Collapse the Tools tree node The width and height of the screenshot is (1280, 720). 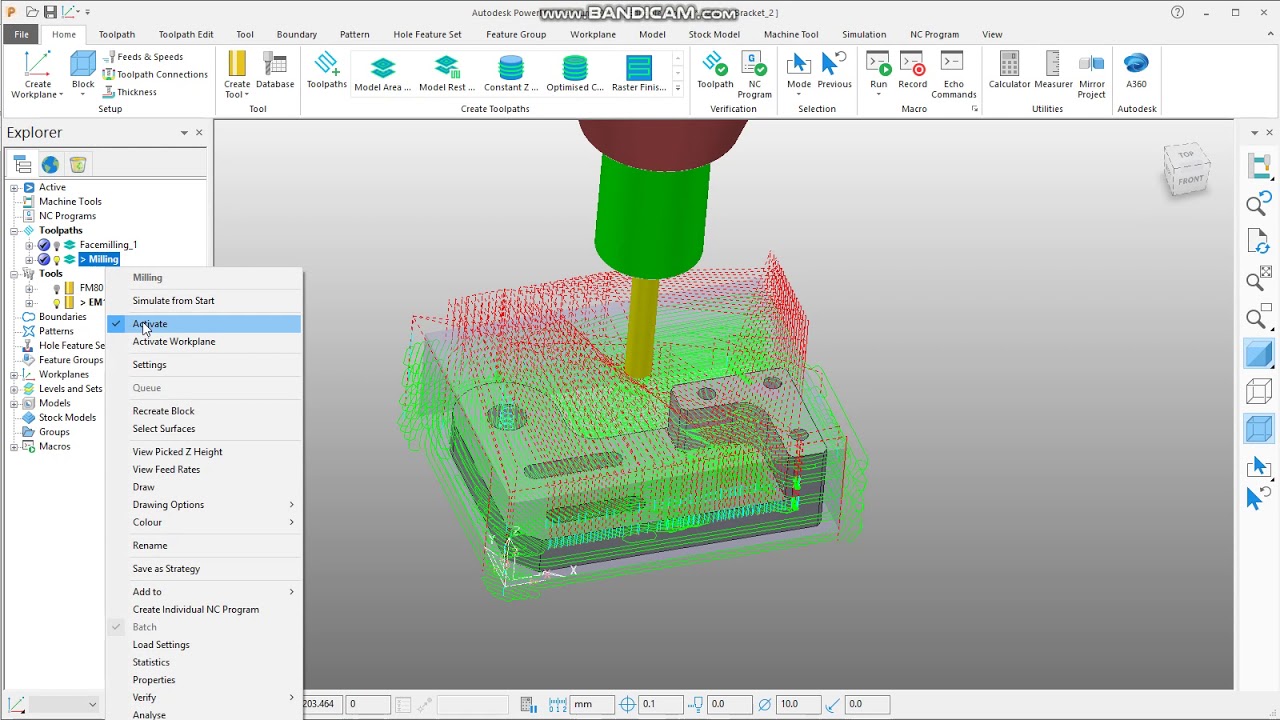tap(15, 274)
